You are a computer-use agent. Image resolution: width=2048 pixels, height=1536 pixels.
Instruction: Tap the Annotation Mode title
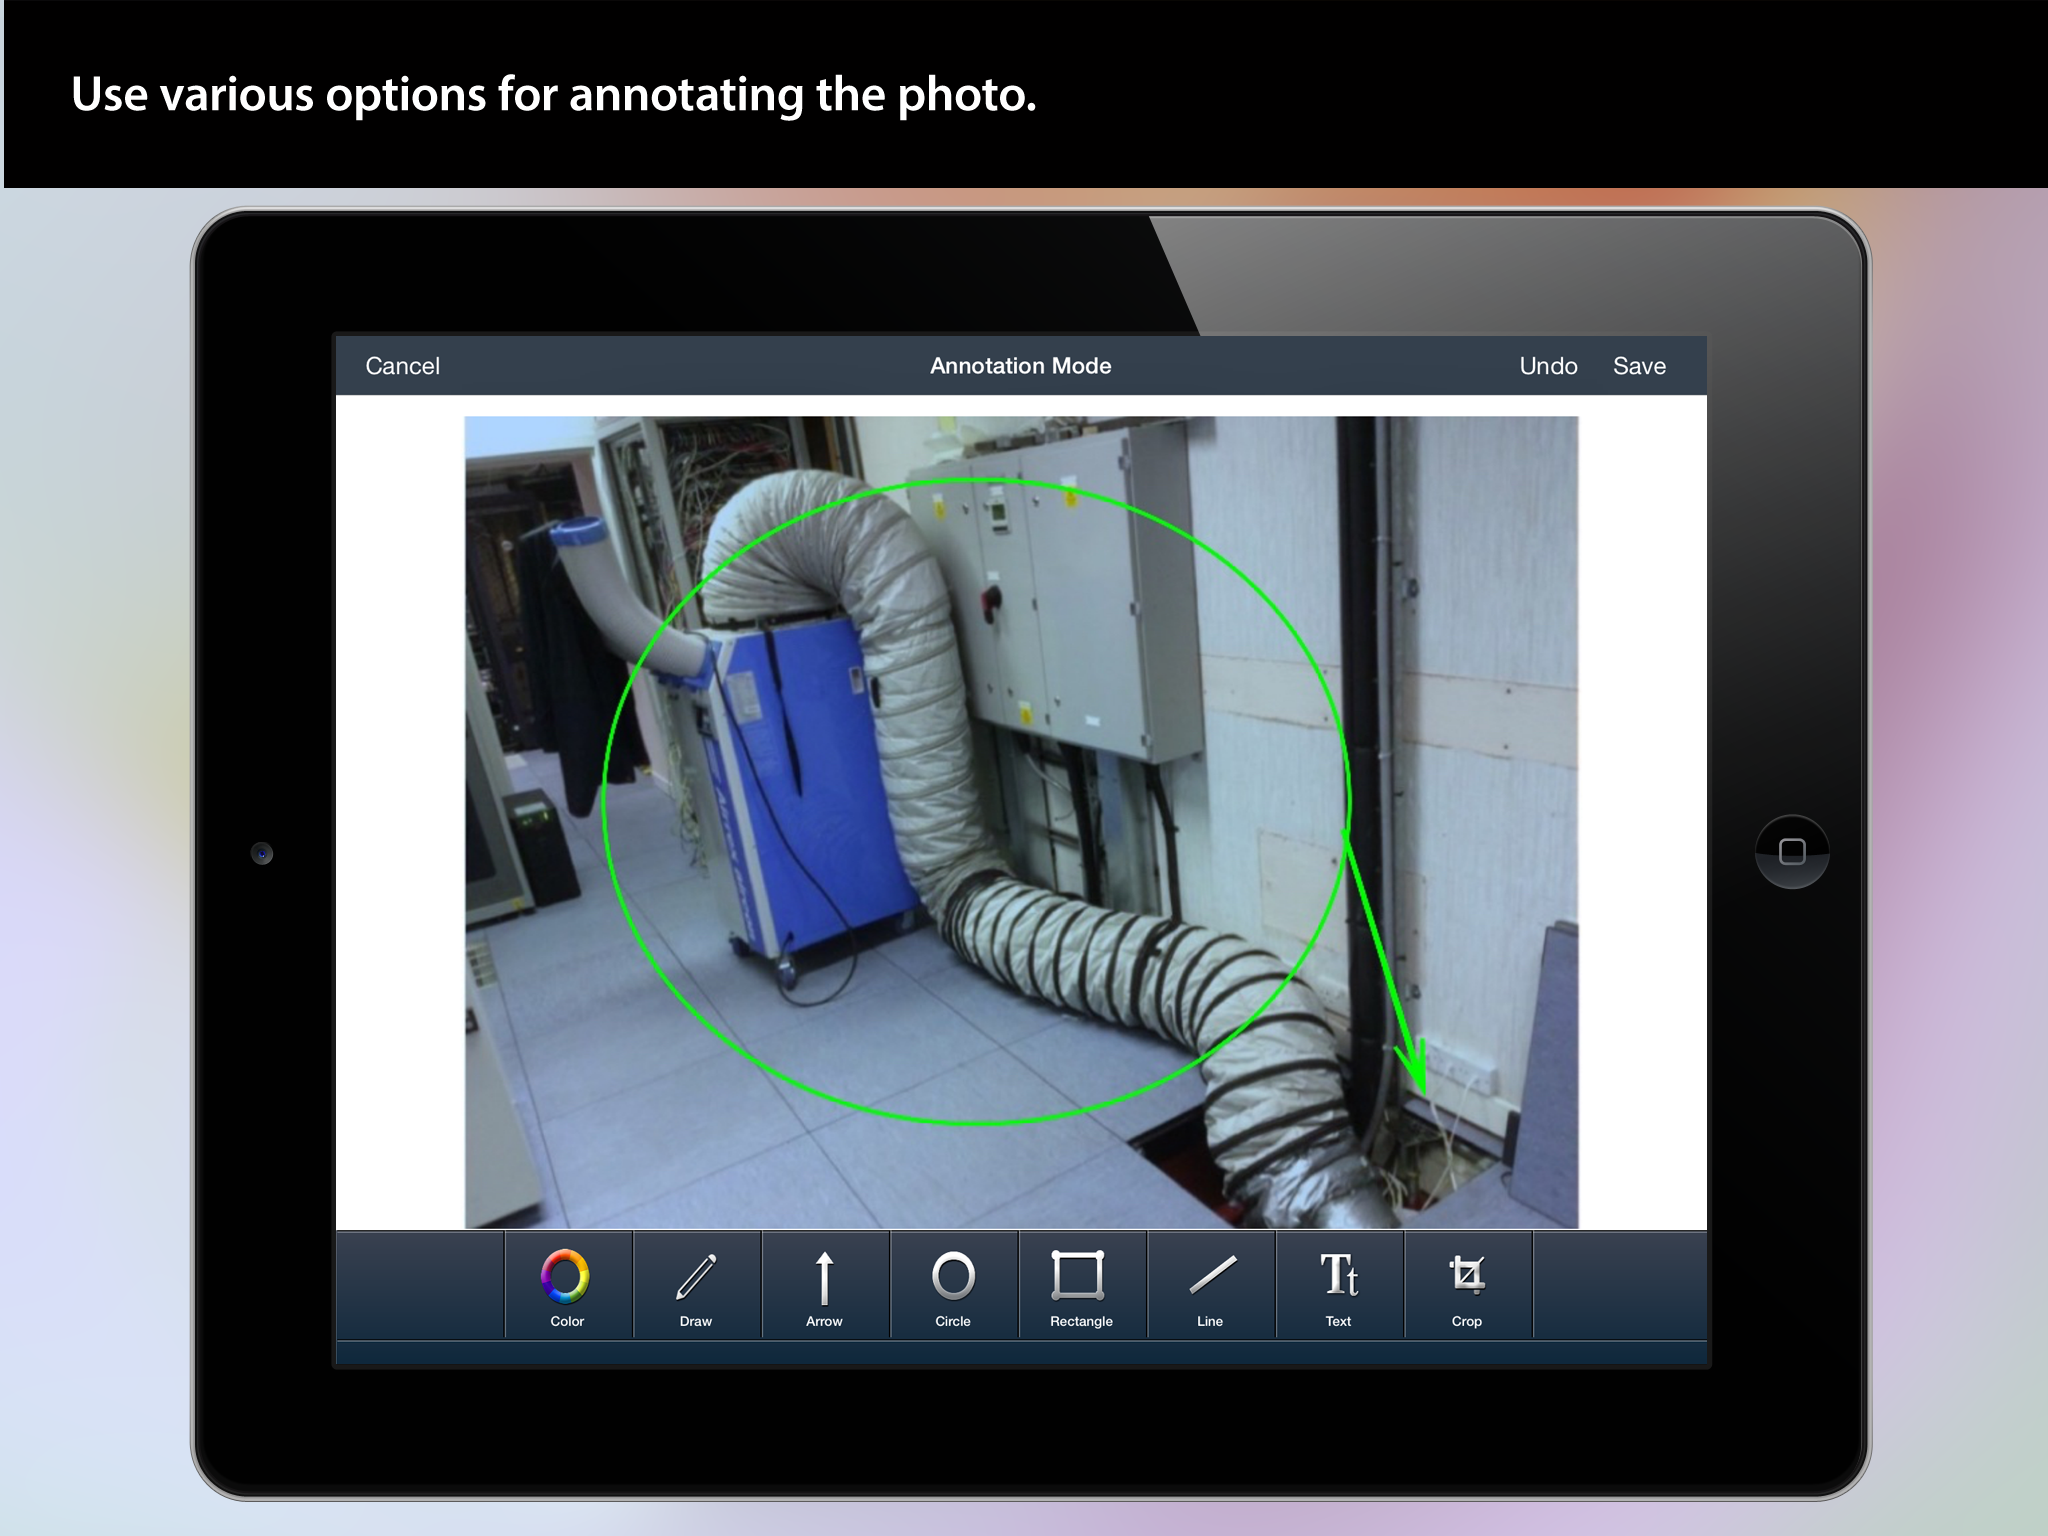pos(1020,366)
